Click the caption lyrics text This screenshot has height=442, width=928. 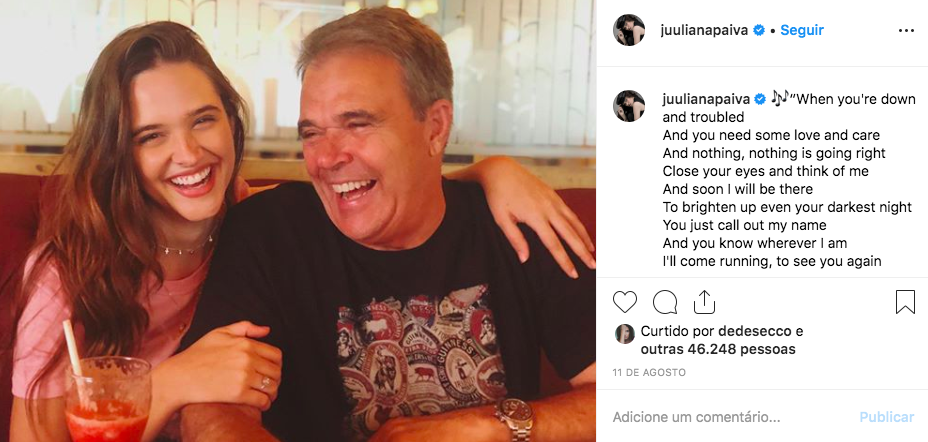[789, 180]
